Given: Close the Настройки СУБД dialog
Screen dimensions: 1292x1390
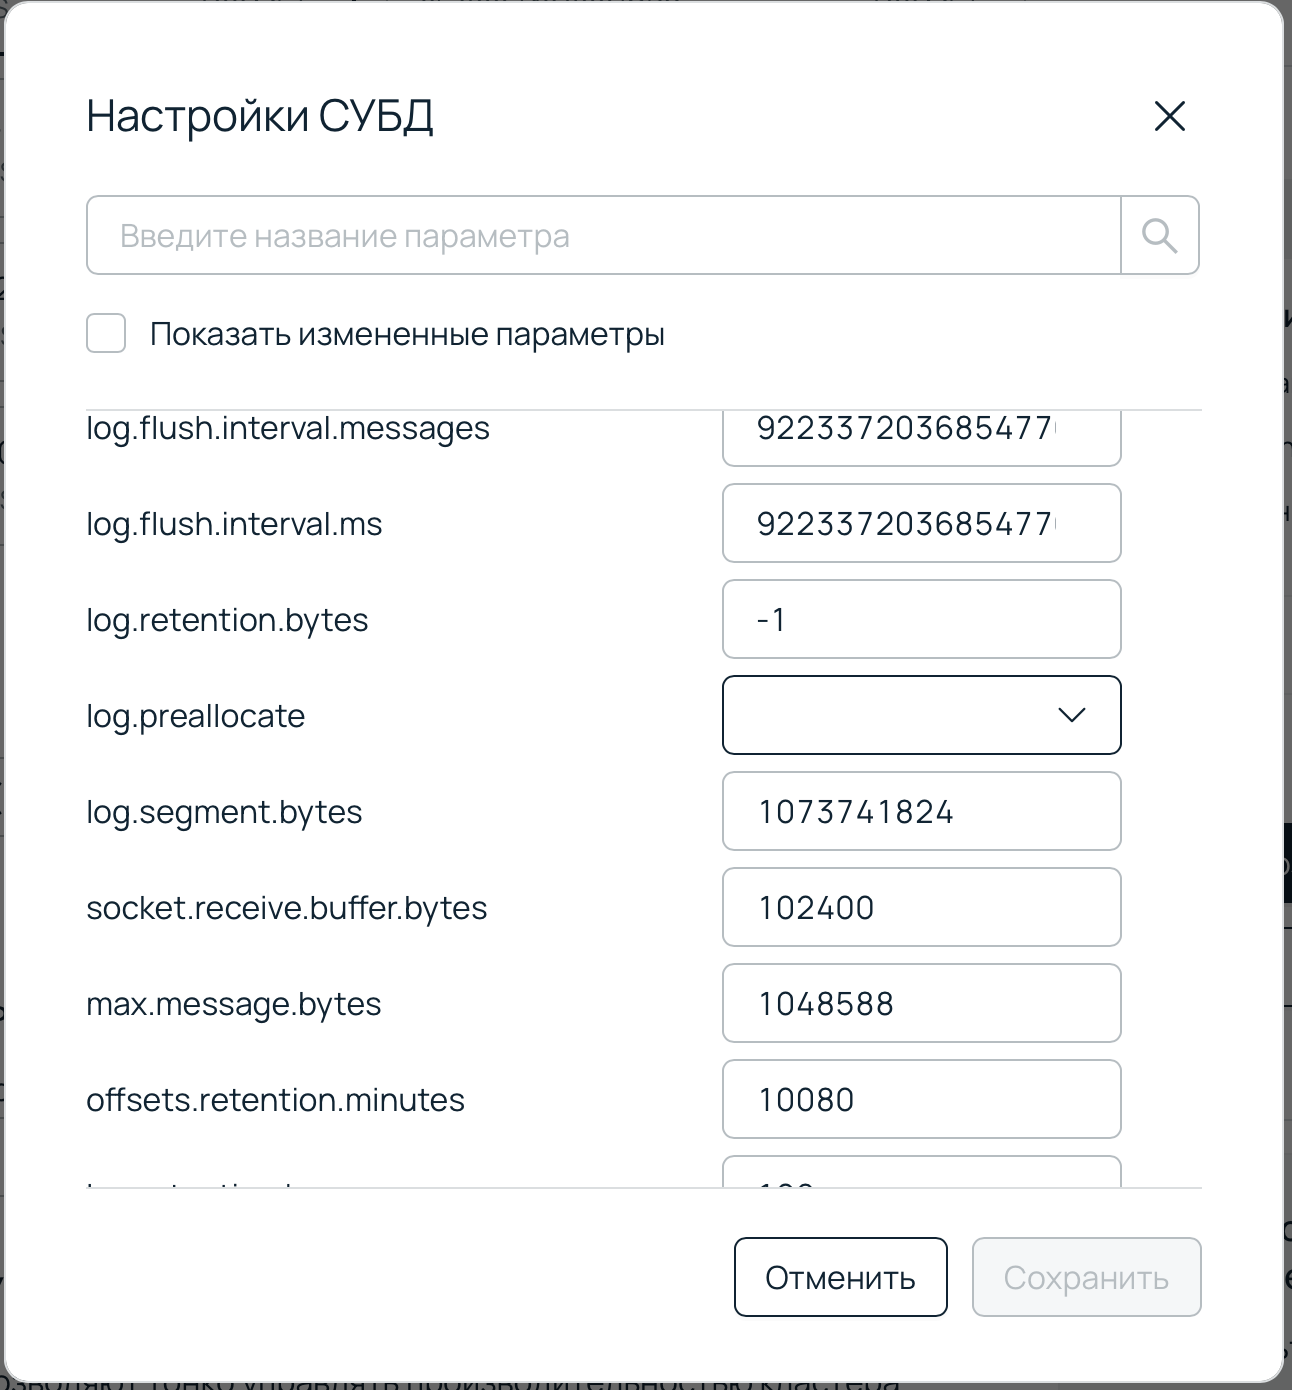Looking at the screenshot, I should tap(1170, 117).
